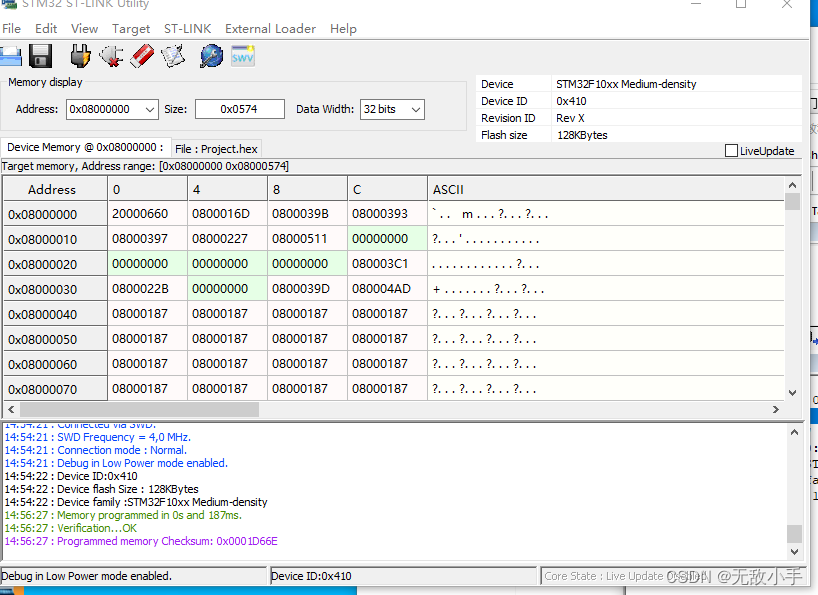Viewport: 818px width, 595px height.
Task: Open the Data Width 32 bits dropdown
Action: pyautogui.click(x=392, y=110)
